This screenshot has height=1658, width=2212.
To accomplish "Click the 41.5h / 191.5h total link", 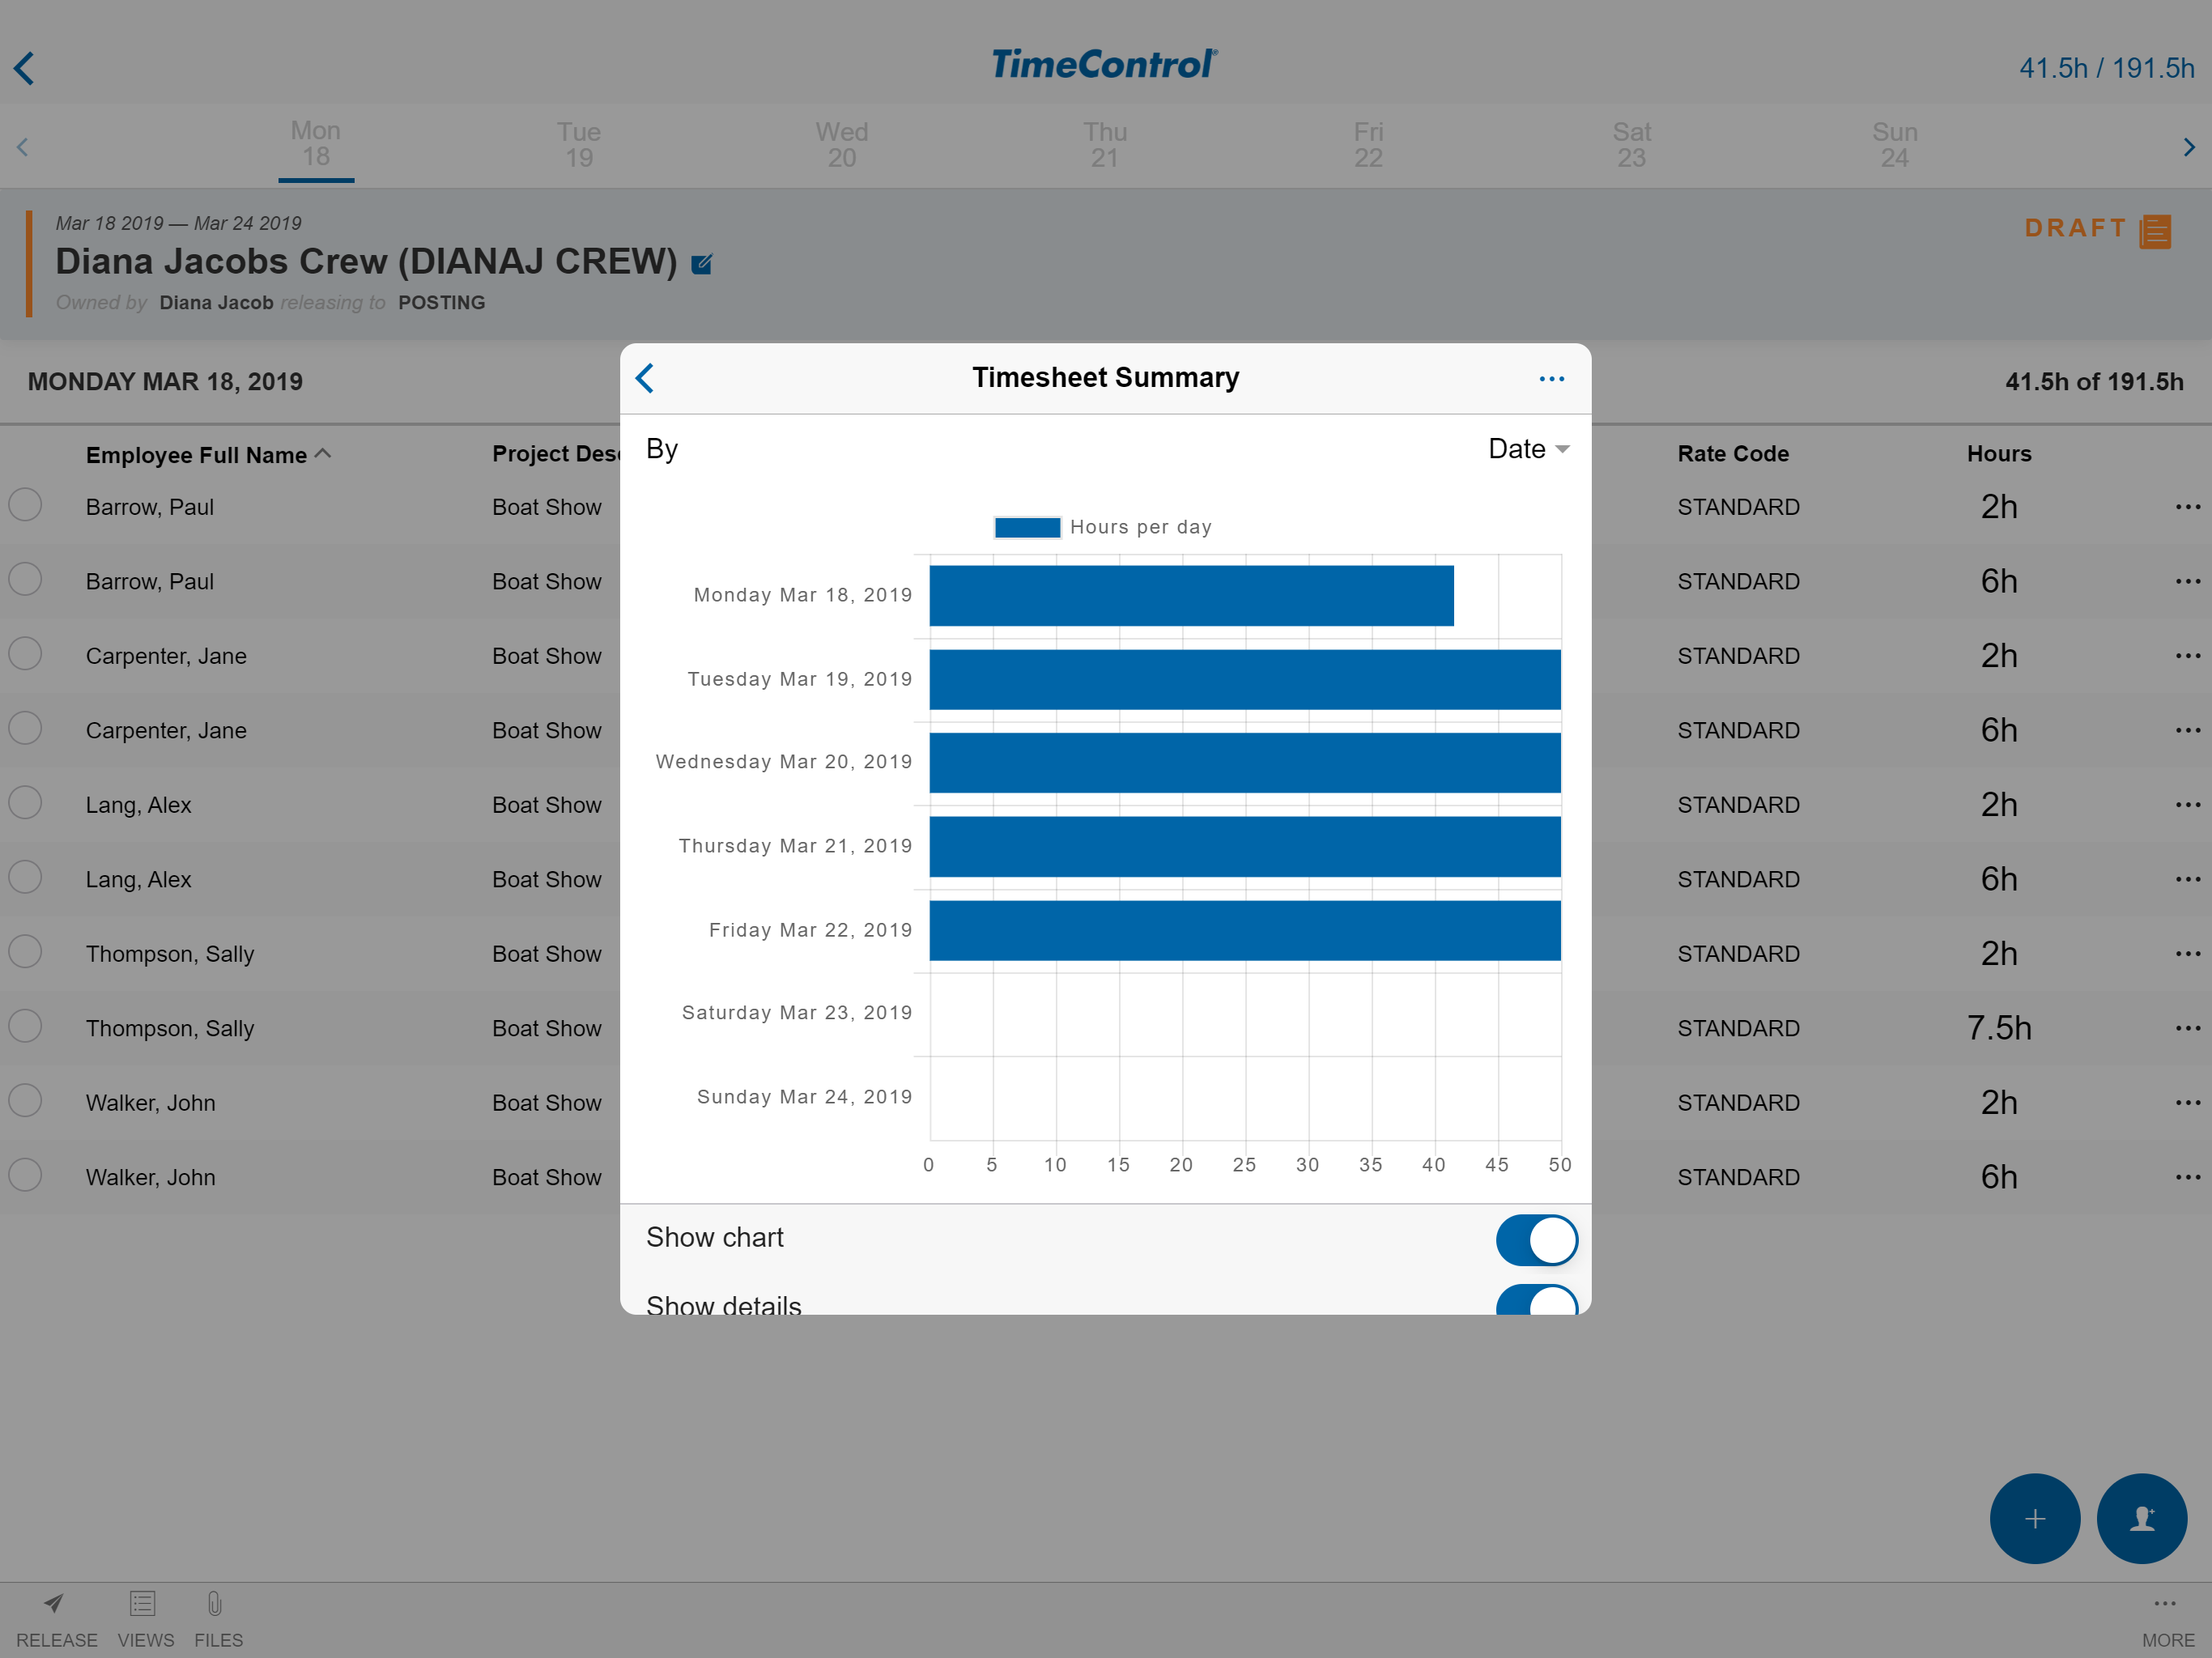I will 2106,68.
